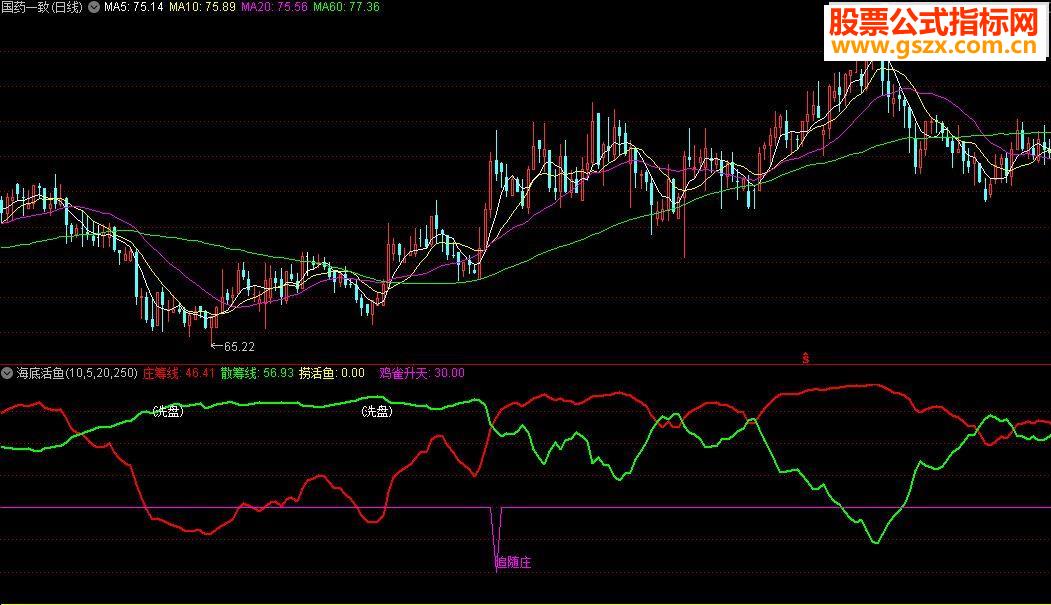Screen dimensions: 1051x605
Task: Click the MA10: 75.89 value label
Action: point(202,7)
